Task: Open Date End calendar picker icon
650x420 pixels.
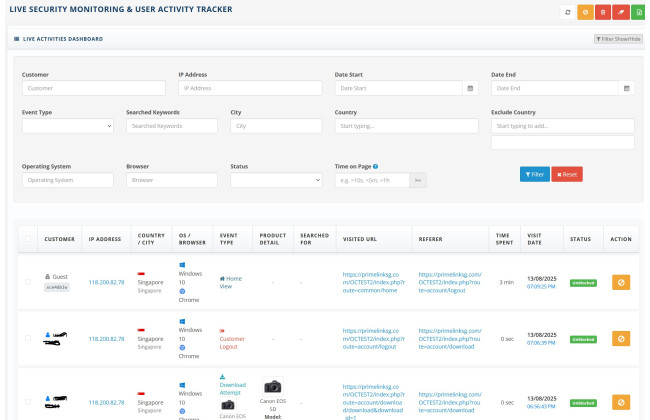Action: pyautogui.click(x=626, y=88)
